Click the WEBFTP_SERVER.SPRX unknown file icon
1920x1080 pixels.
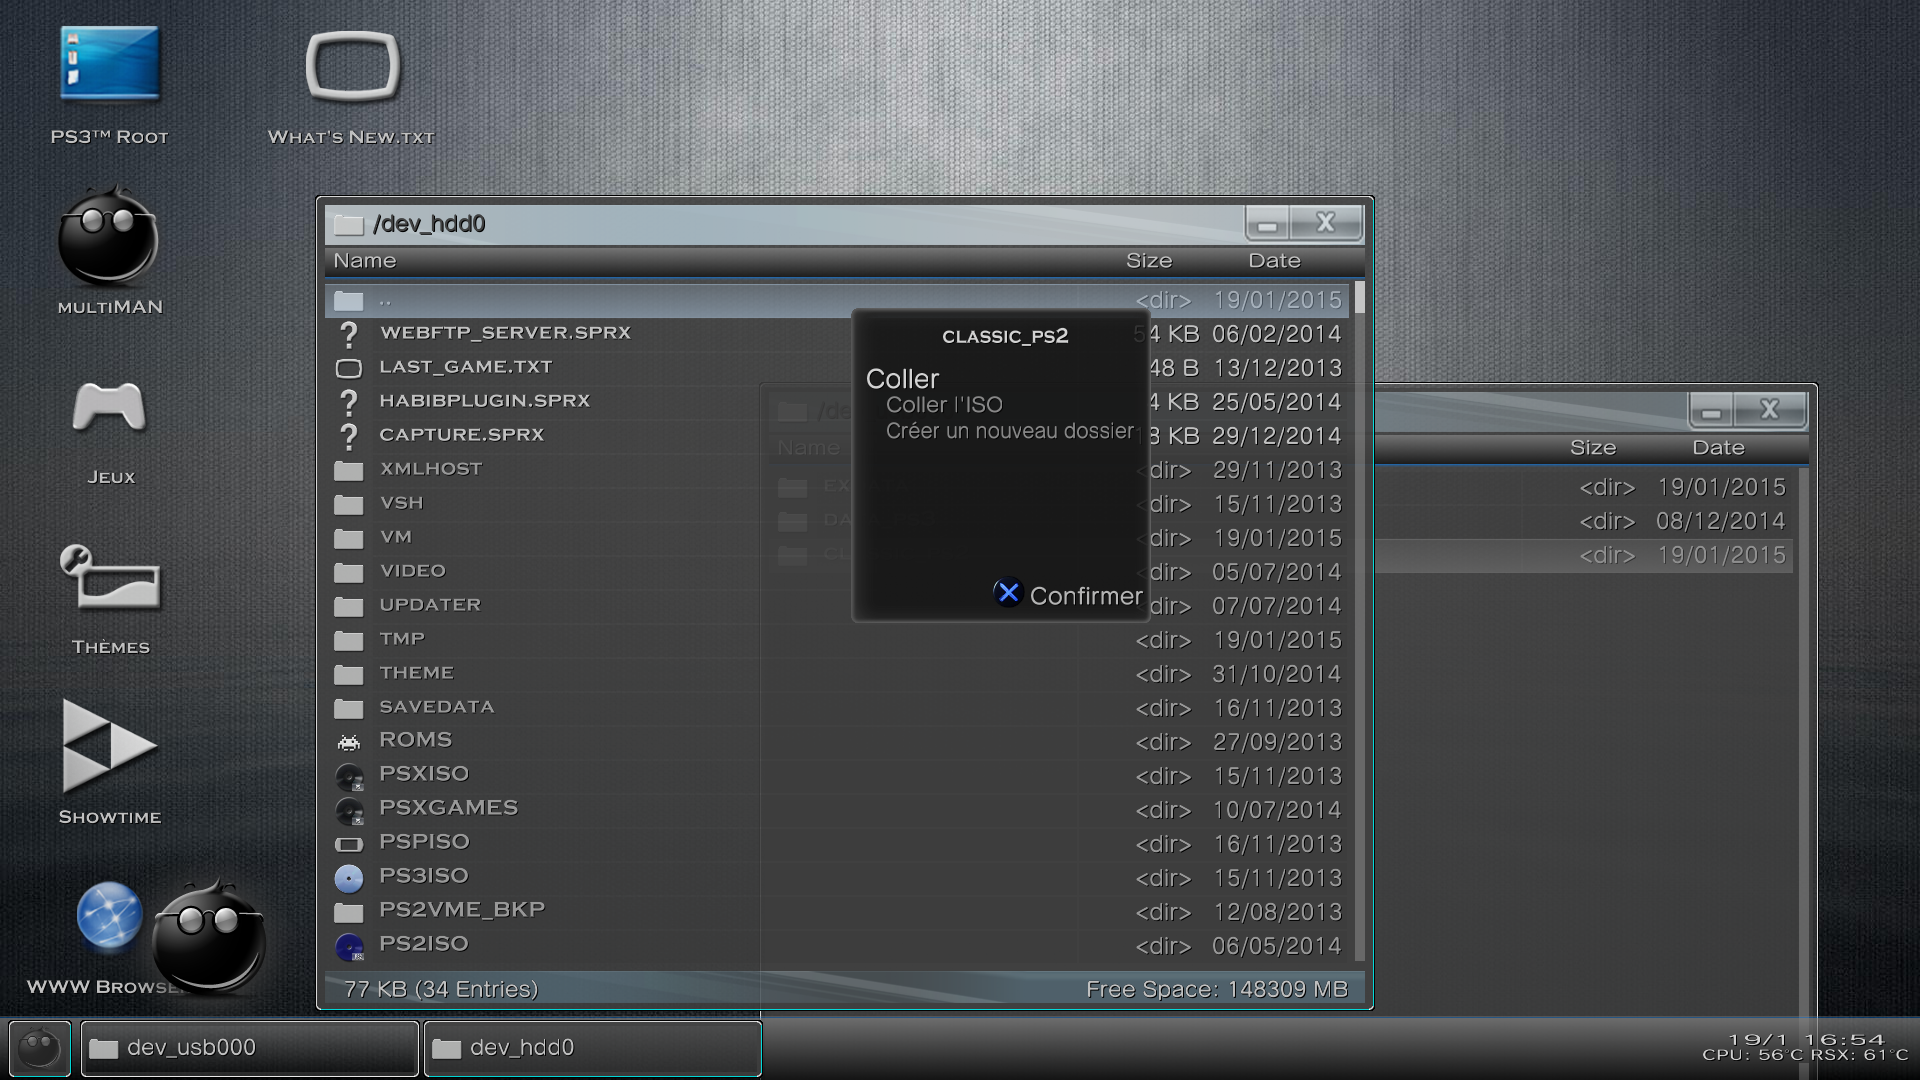(348, 334)
